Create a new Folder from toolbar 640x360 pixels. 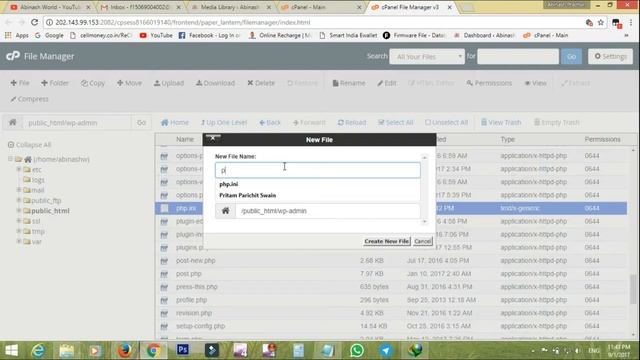click(54, 83)
